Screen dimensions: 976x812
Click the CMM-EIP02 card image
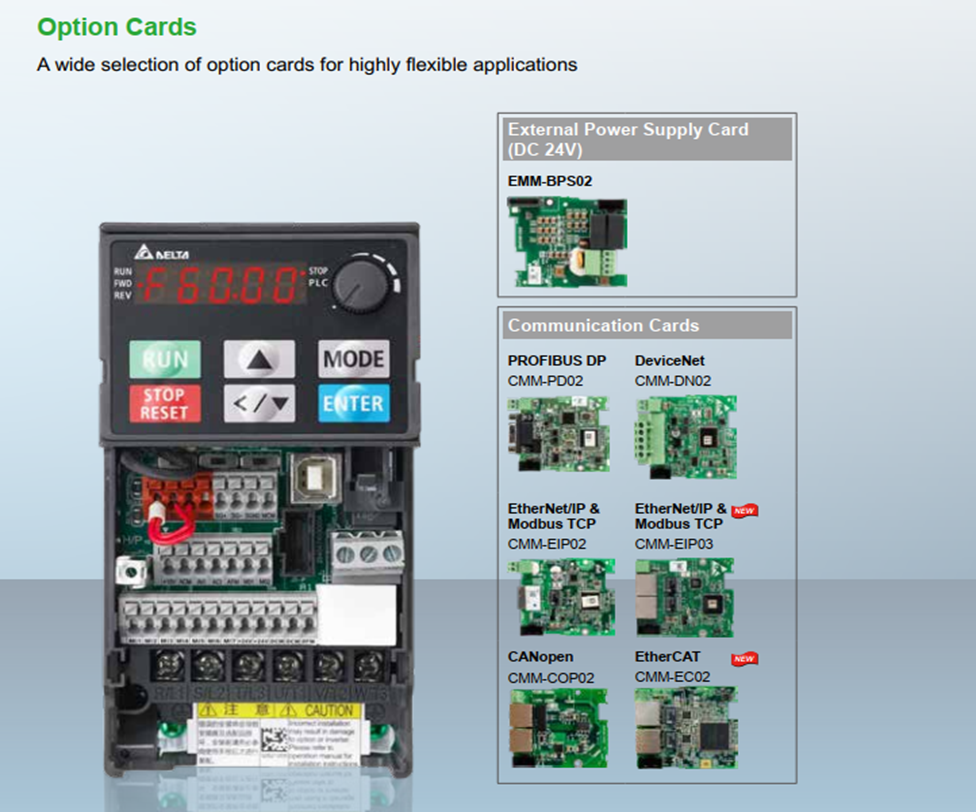point(561,597)
